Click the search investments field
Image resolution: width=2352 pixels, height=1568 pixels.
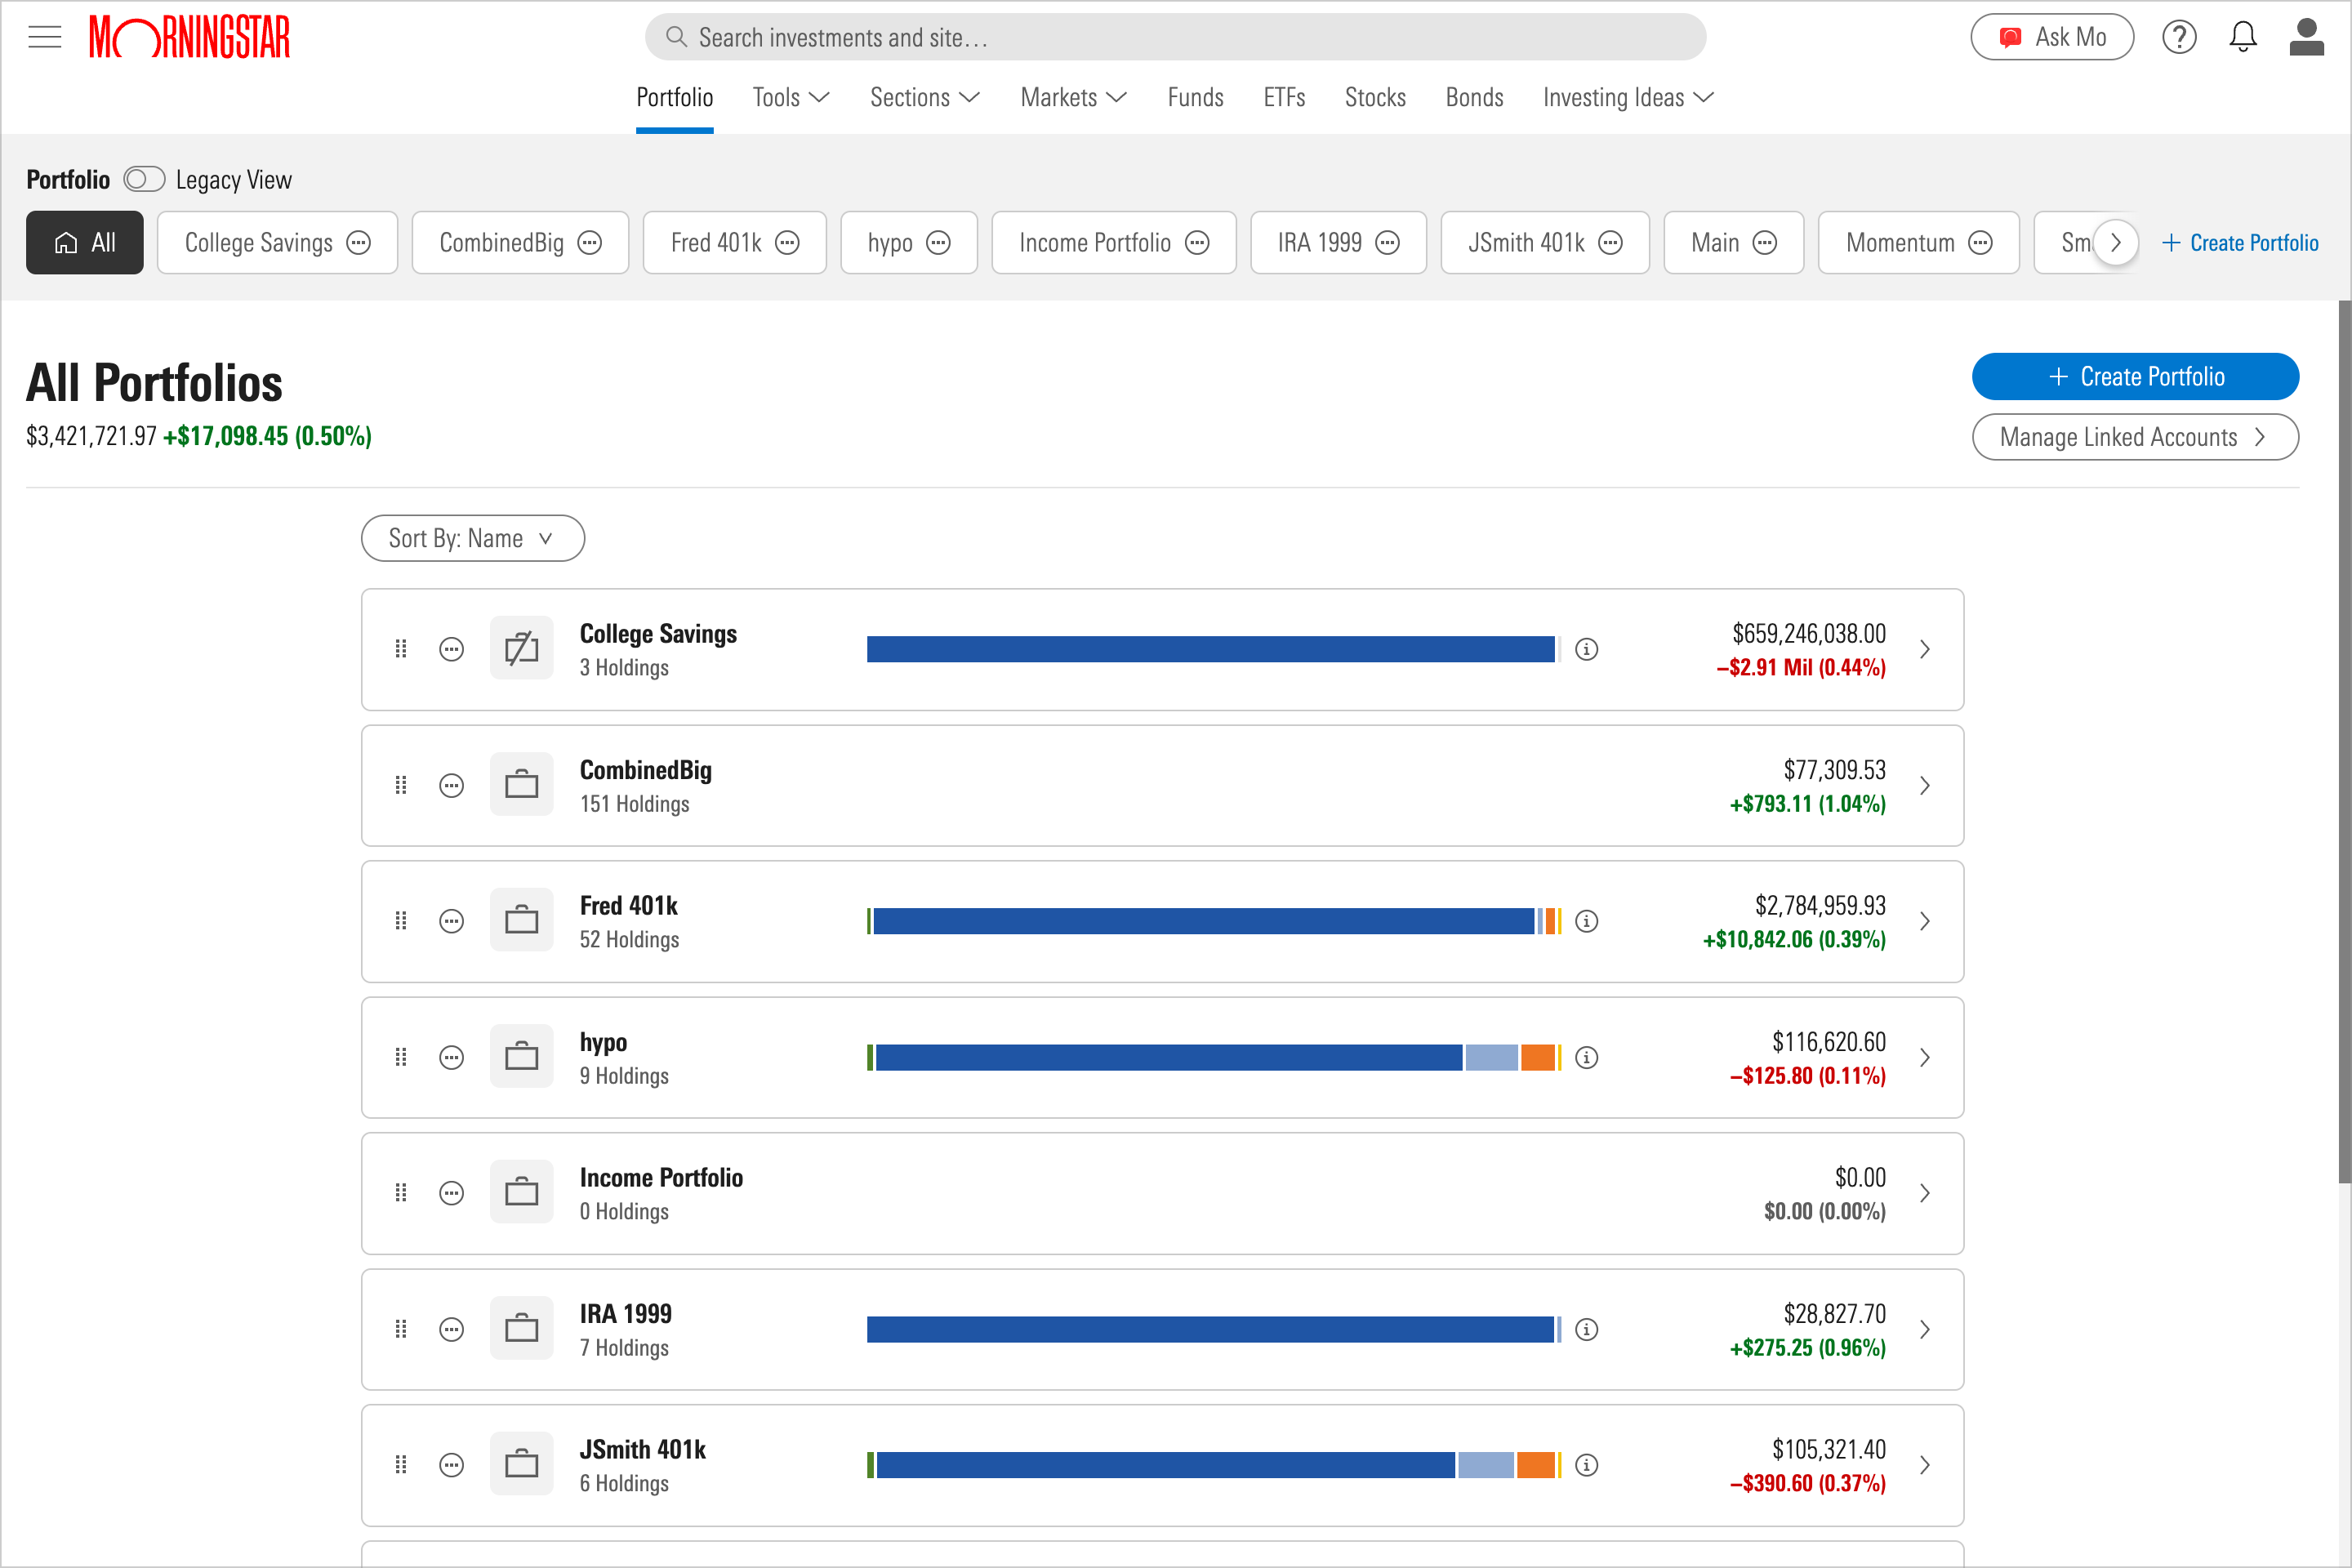tap(1175, 37)
